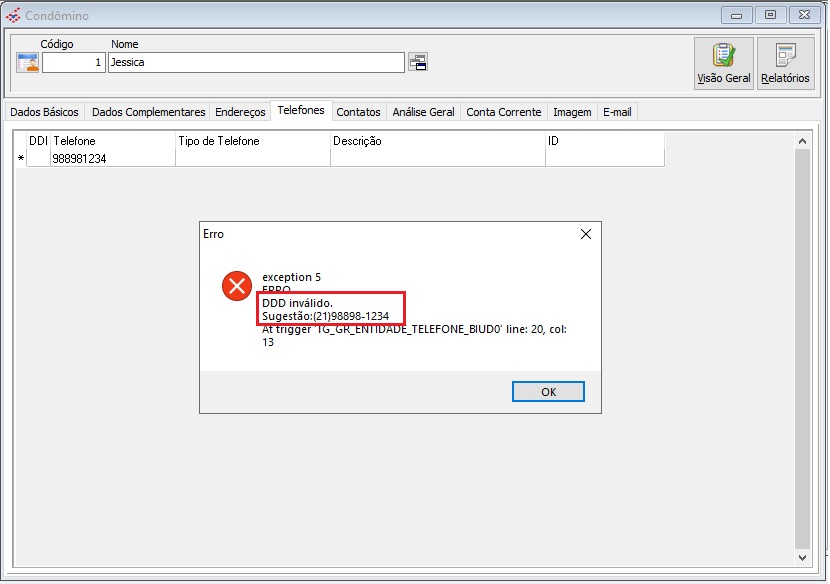Maximize the Condômino window
Image resolution: width=830 pixels, height=584 pixels.
[x=770, y=15]
